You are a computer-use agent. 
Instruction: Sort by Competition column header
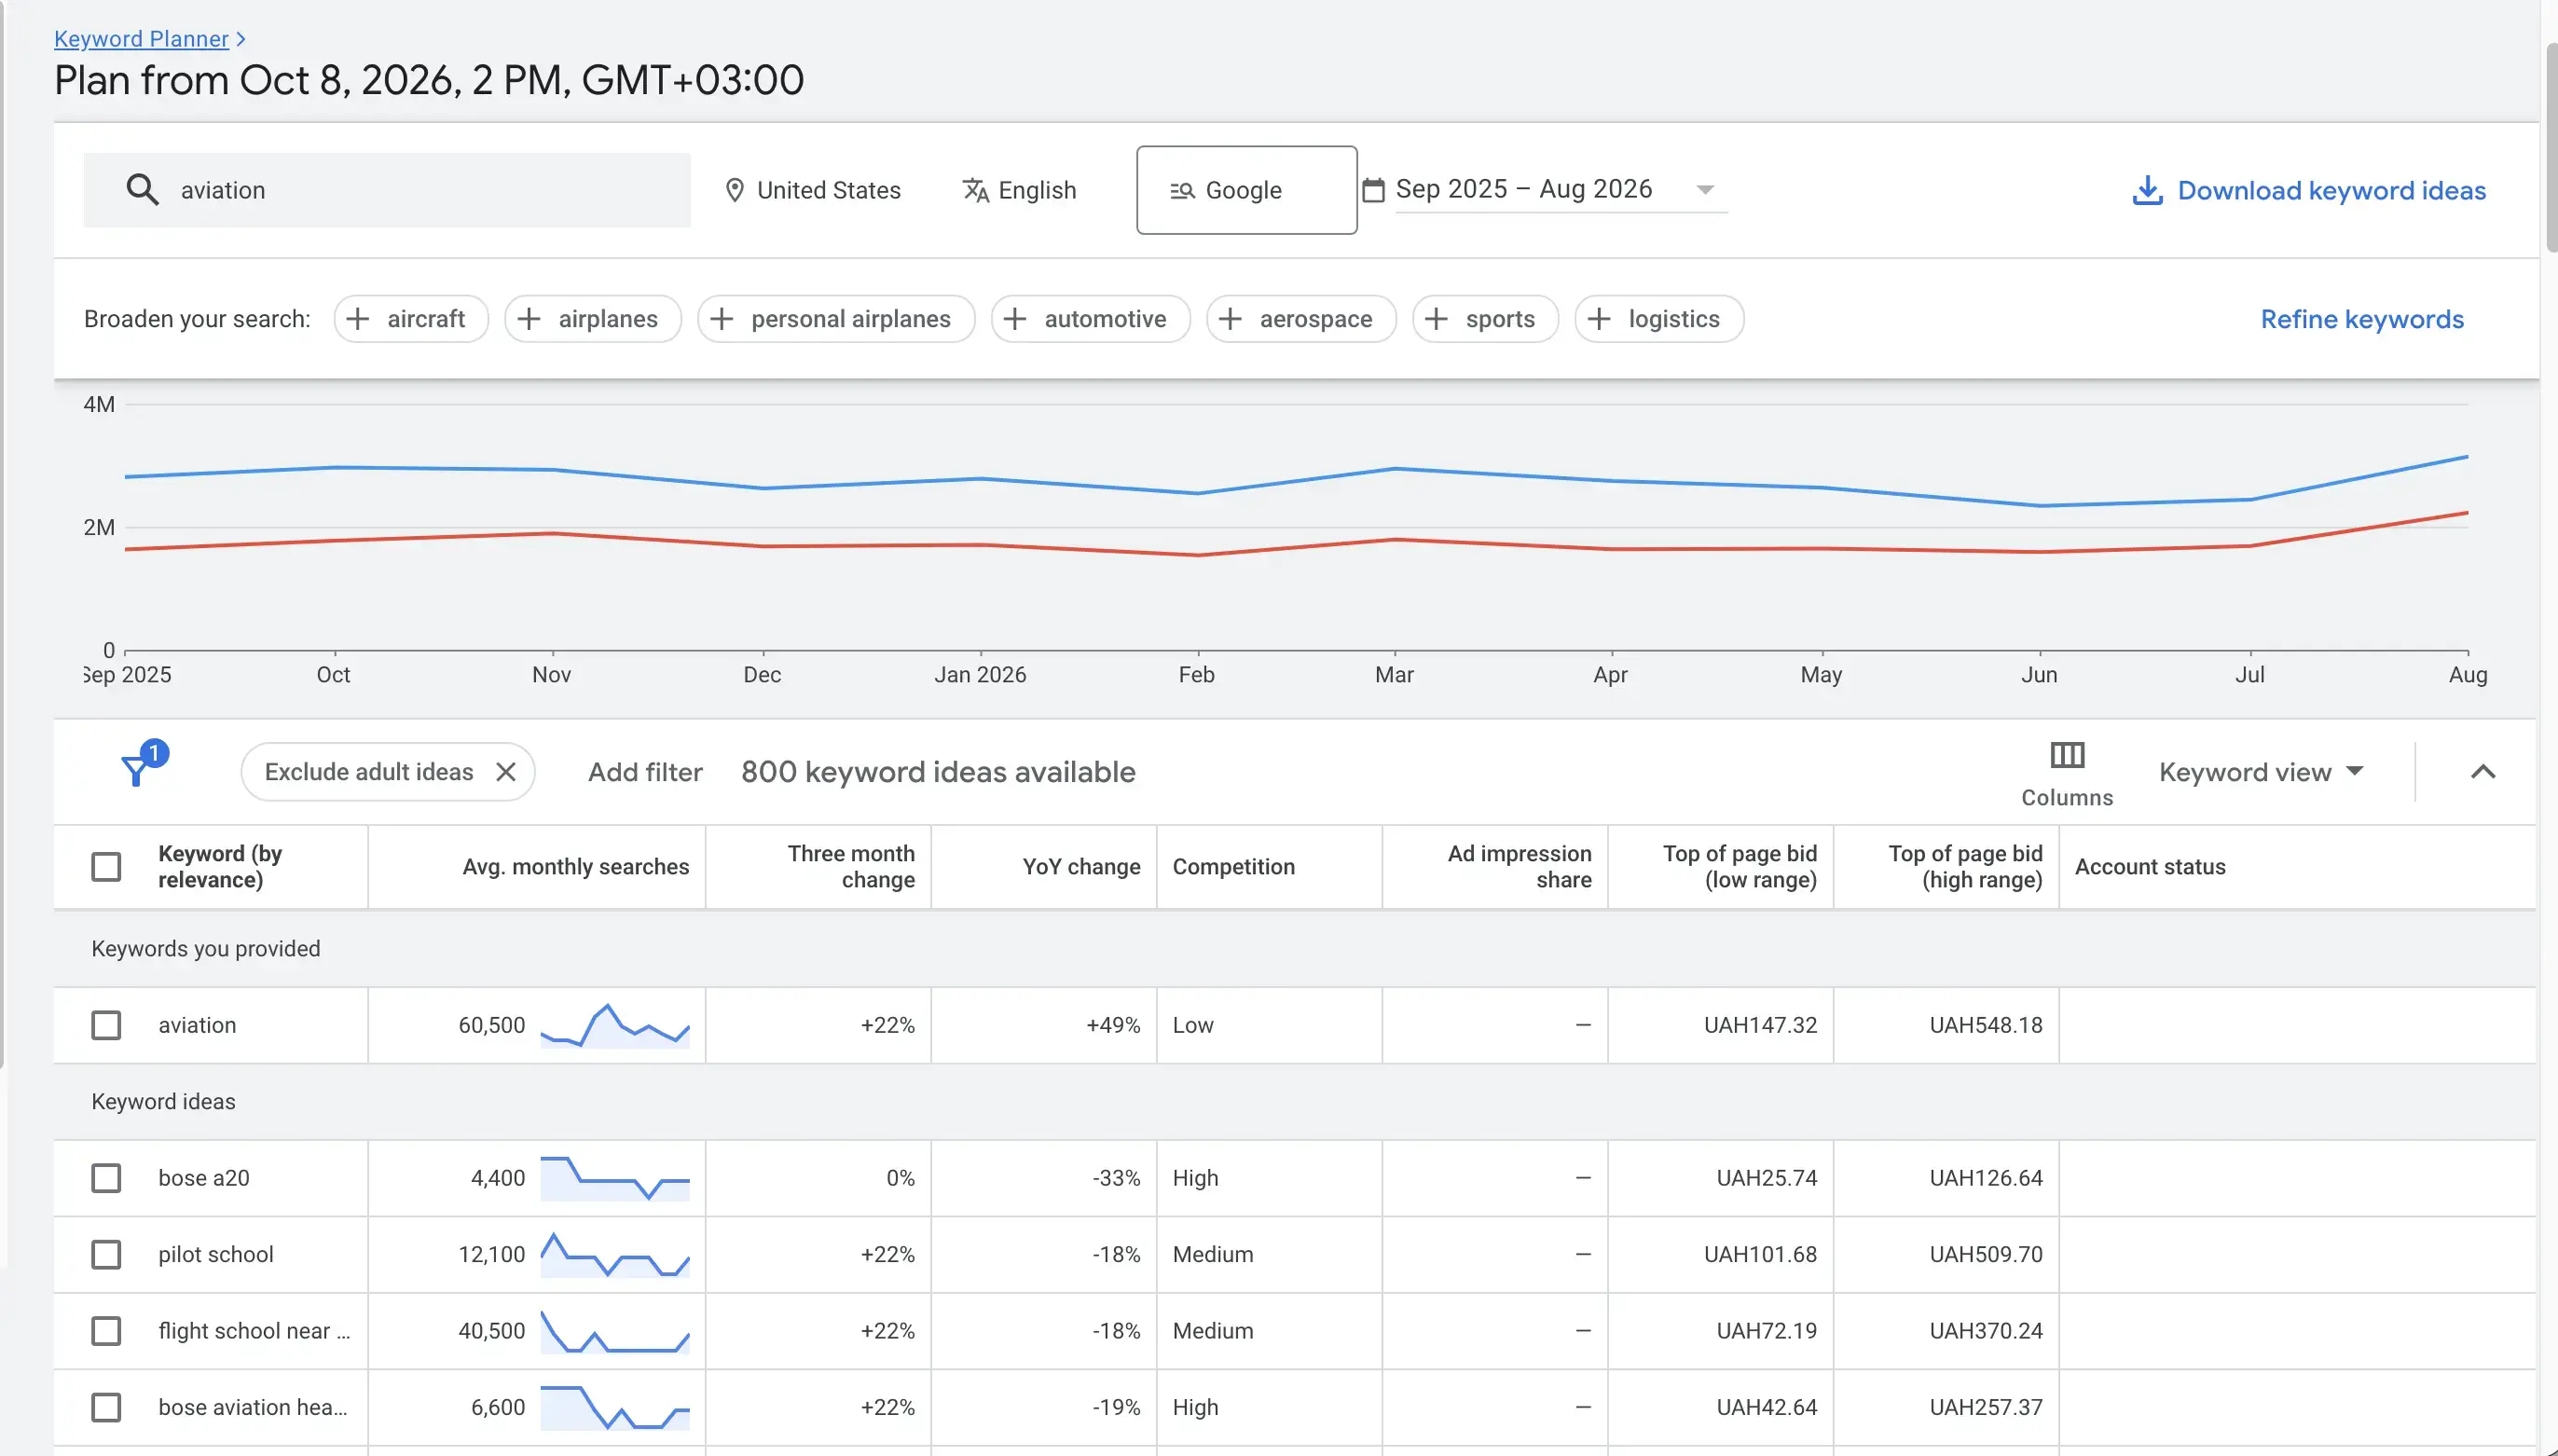pyautogui.click(x=1233, y=867)
